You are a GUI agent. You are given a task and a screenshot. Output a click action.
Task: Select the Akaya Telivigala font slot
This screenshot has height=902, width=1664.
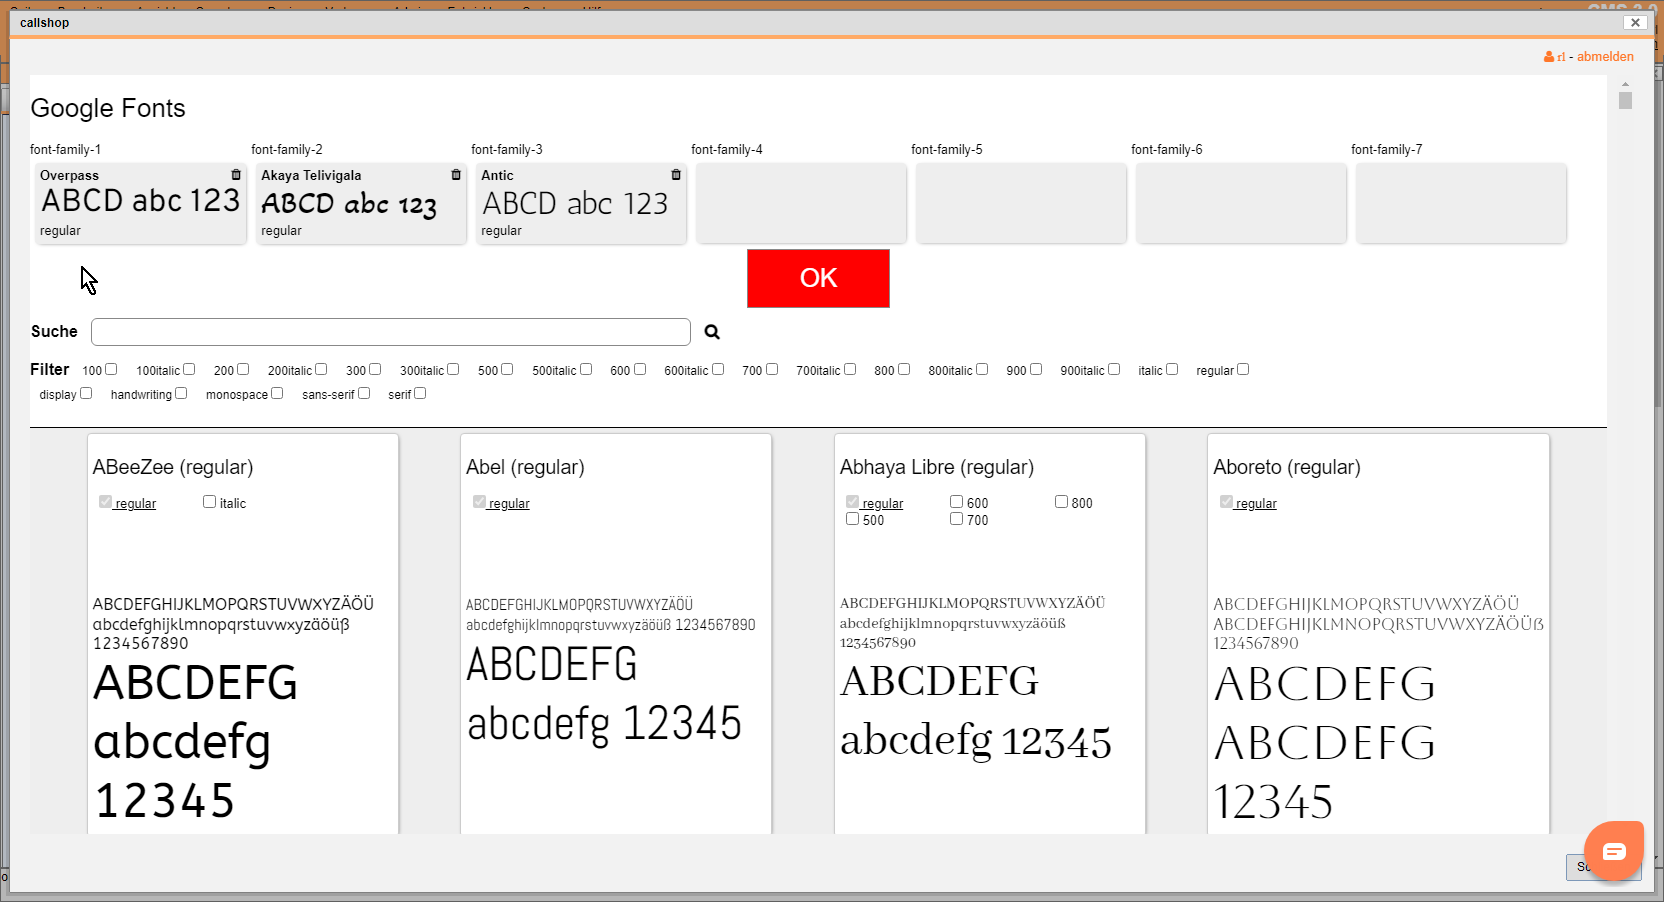pyautogui.click(x=361, y=203)
